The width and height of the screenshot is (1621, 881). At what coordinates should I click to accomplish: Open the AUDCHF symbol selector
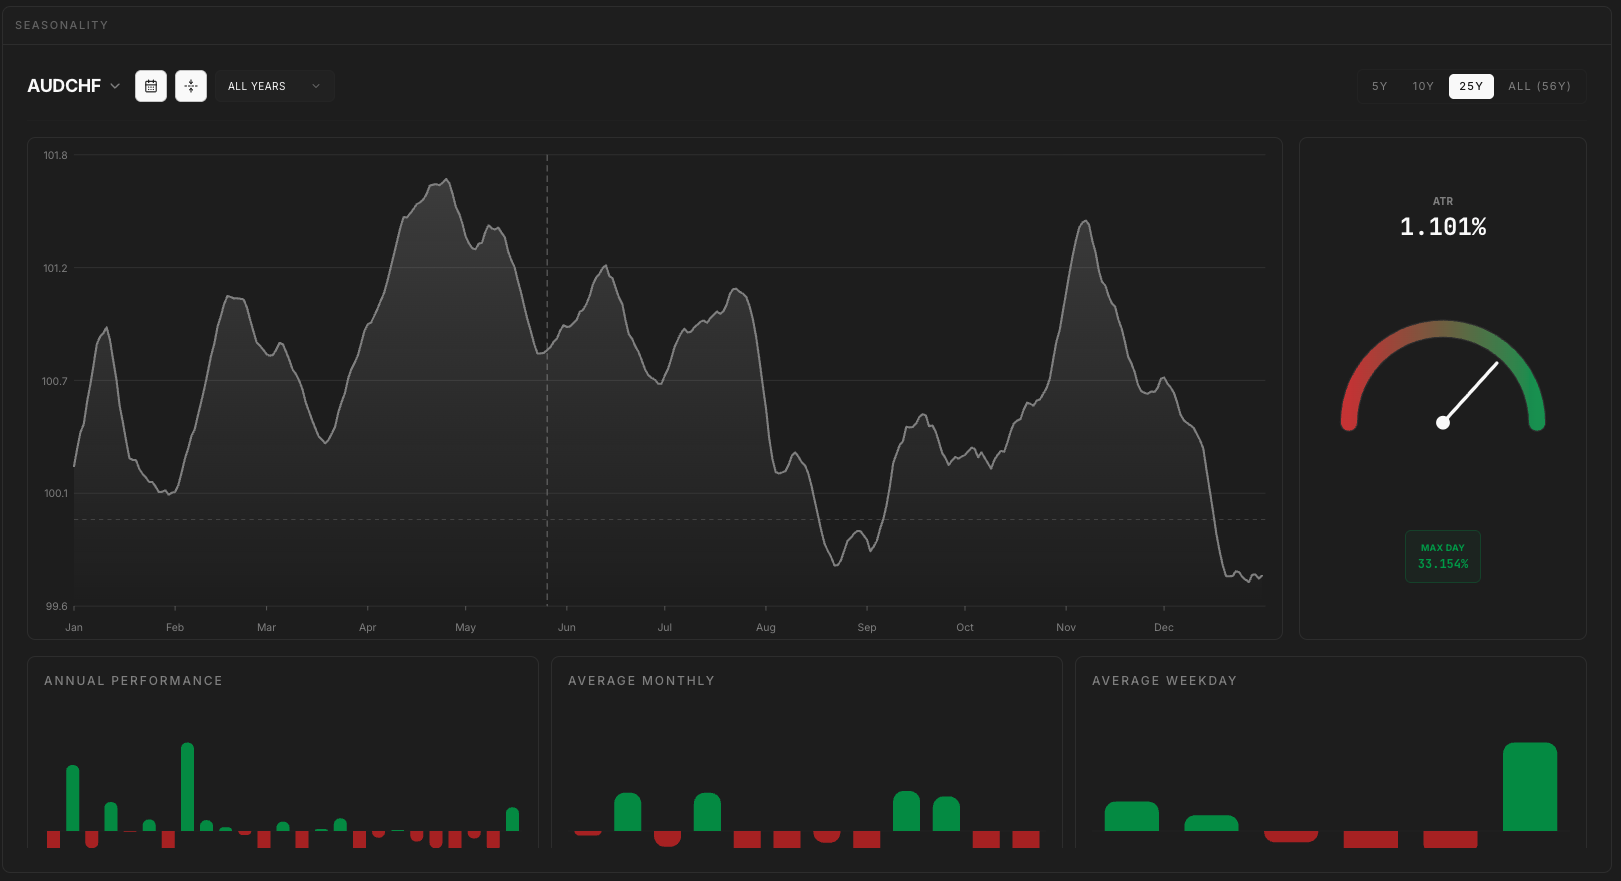pyautogui.click(x=74, y=86)
